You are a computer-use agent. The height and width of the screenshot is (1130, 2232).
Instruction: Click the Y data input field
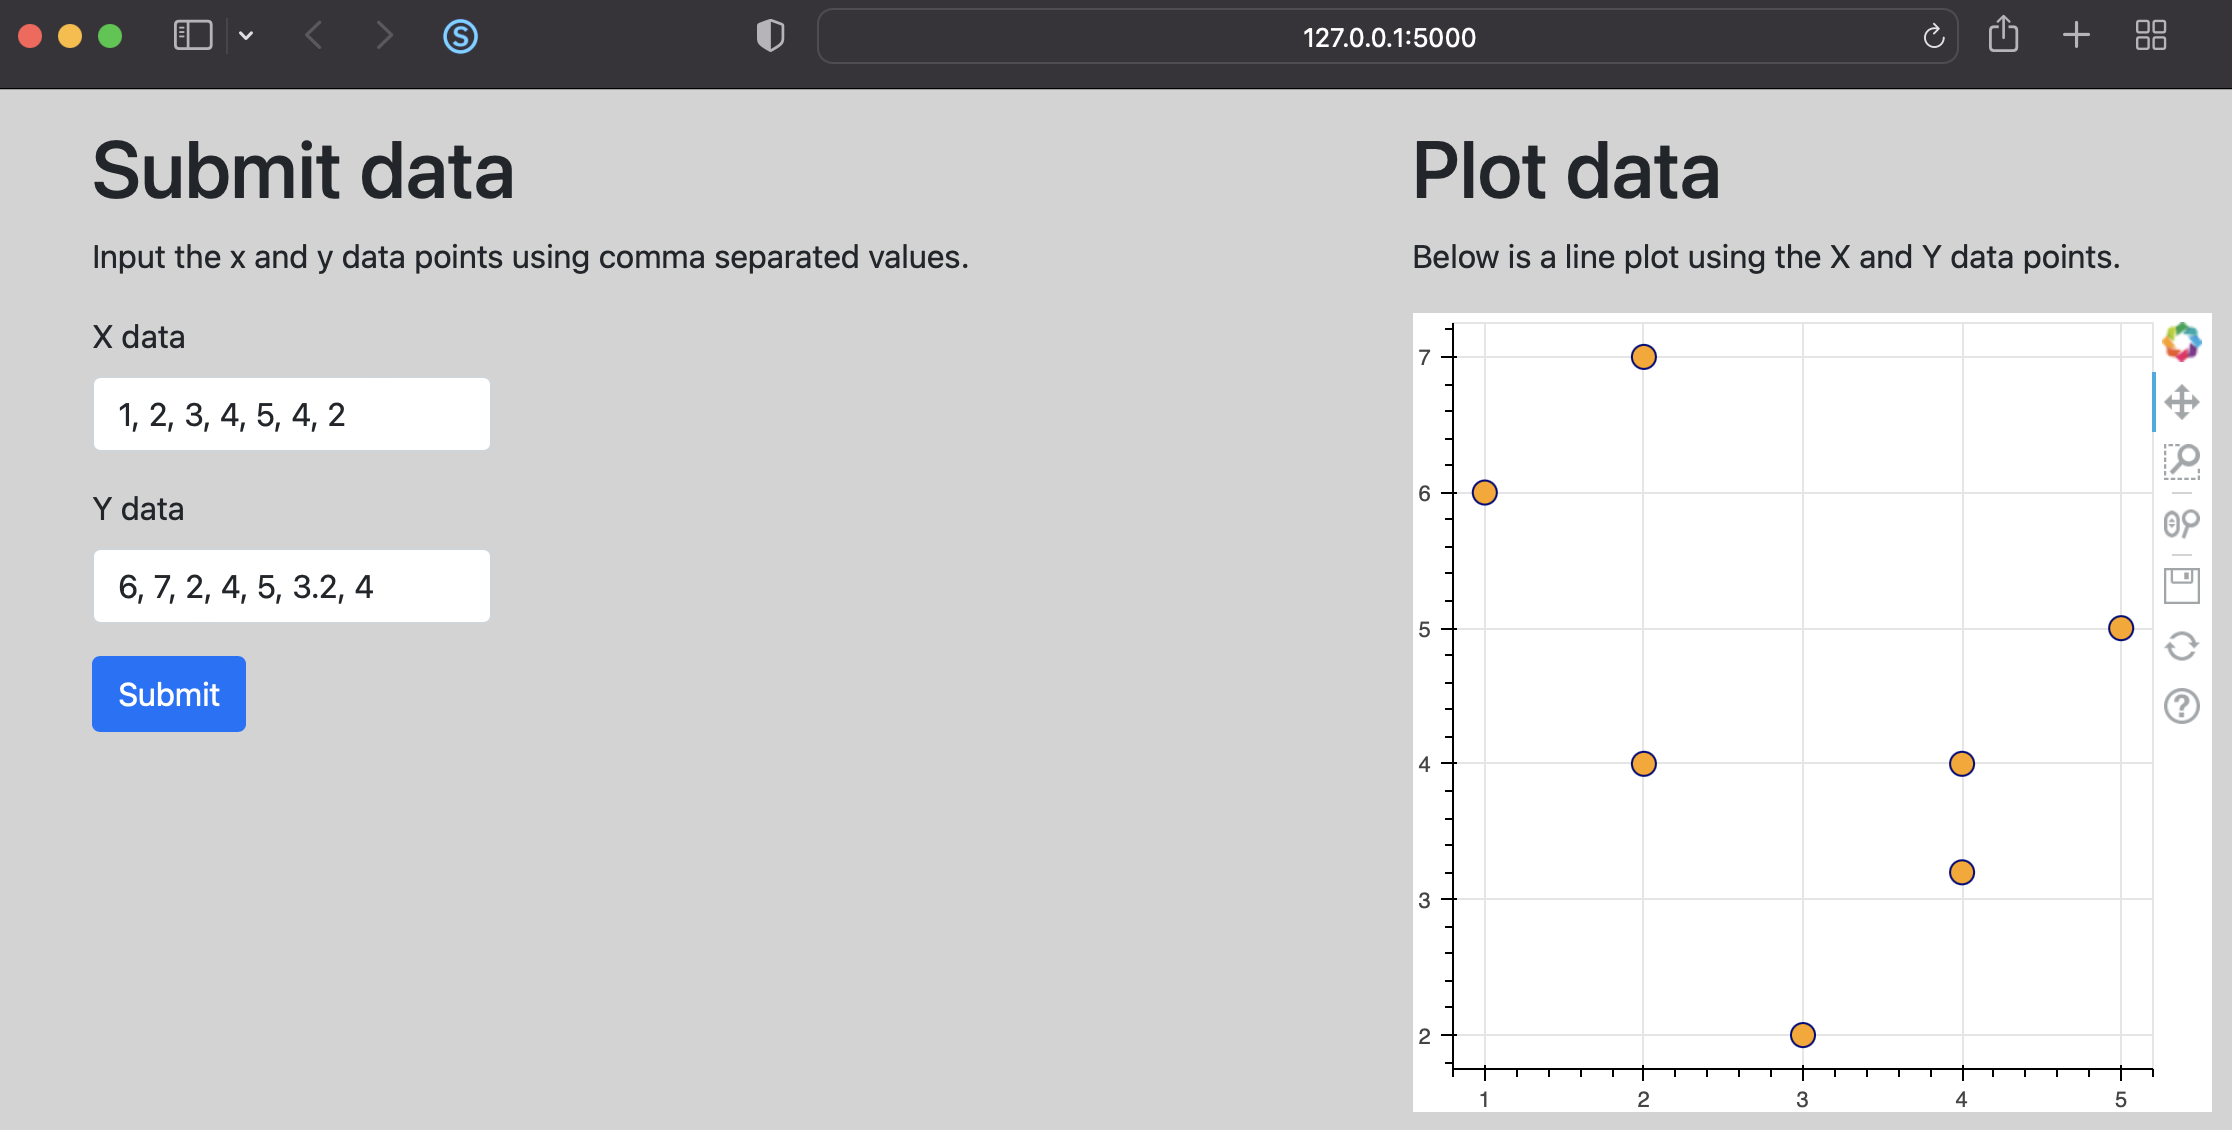coord(292,586)
